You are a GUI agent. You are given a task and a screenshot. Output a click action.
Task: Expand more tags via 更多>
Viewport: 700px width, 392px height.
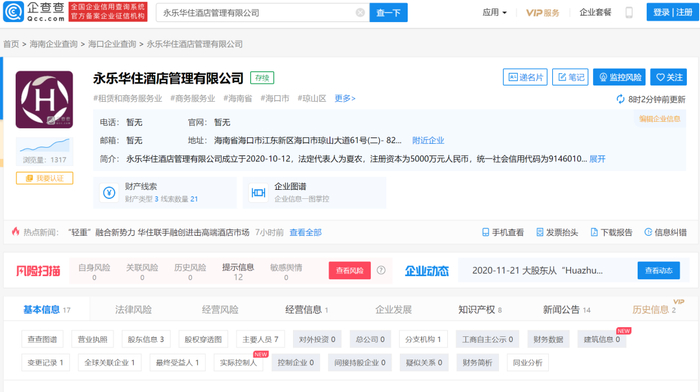tap(345, 98)
